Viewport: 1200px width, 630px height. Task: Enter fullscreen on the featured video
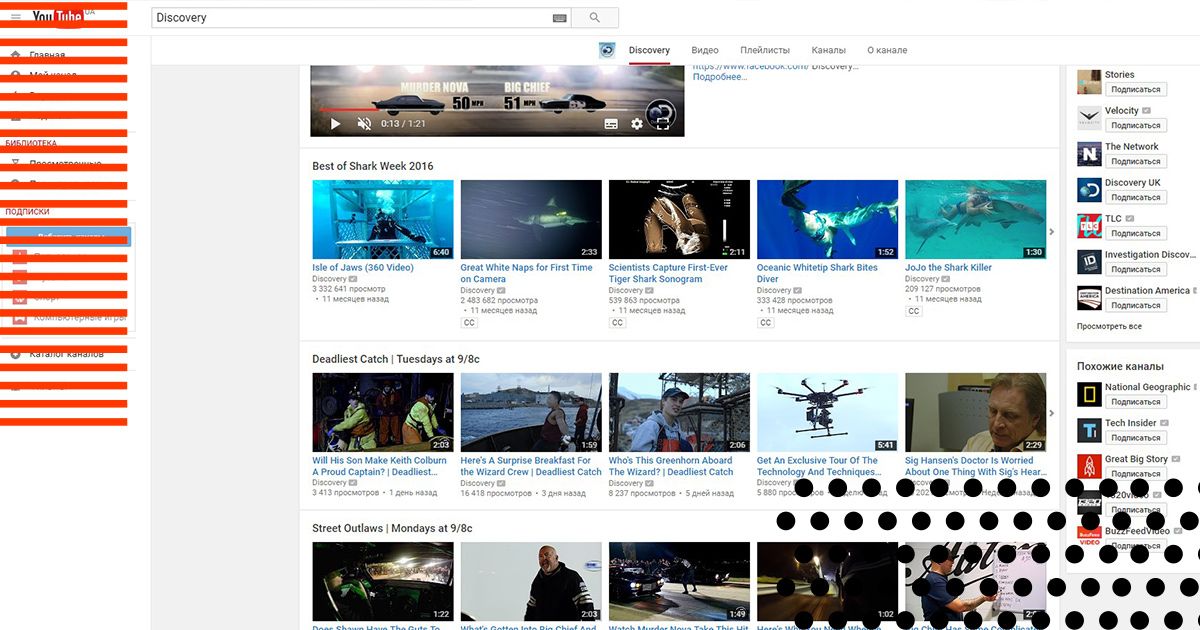[x=662, y=124]
